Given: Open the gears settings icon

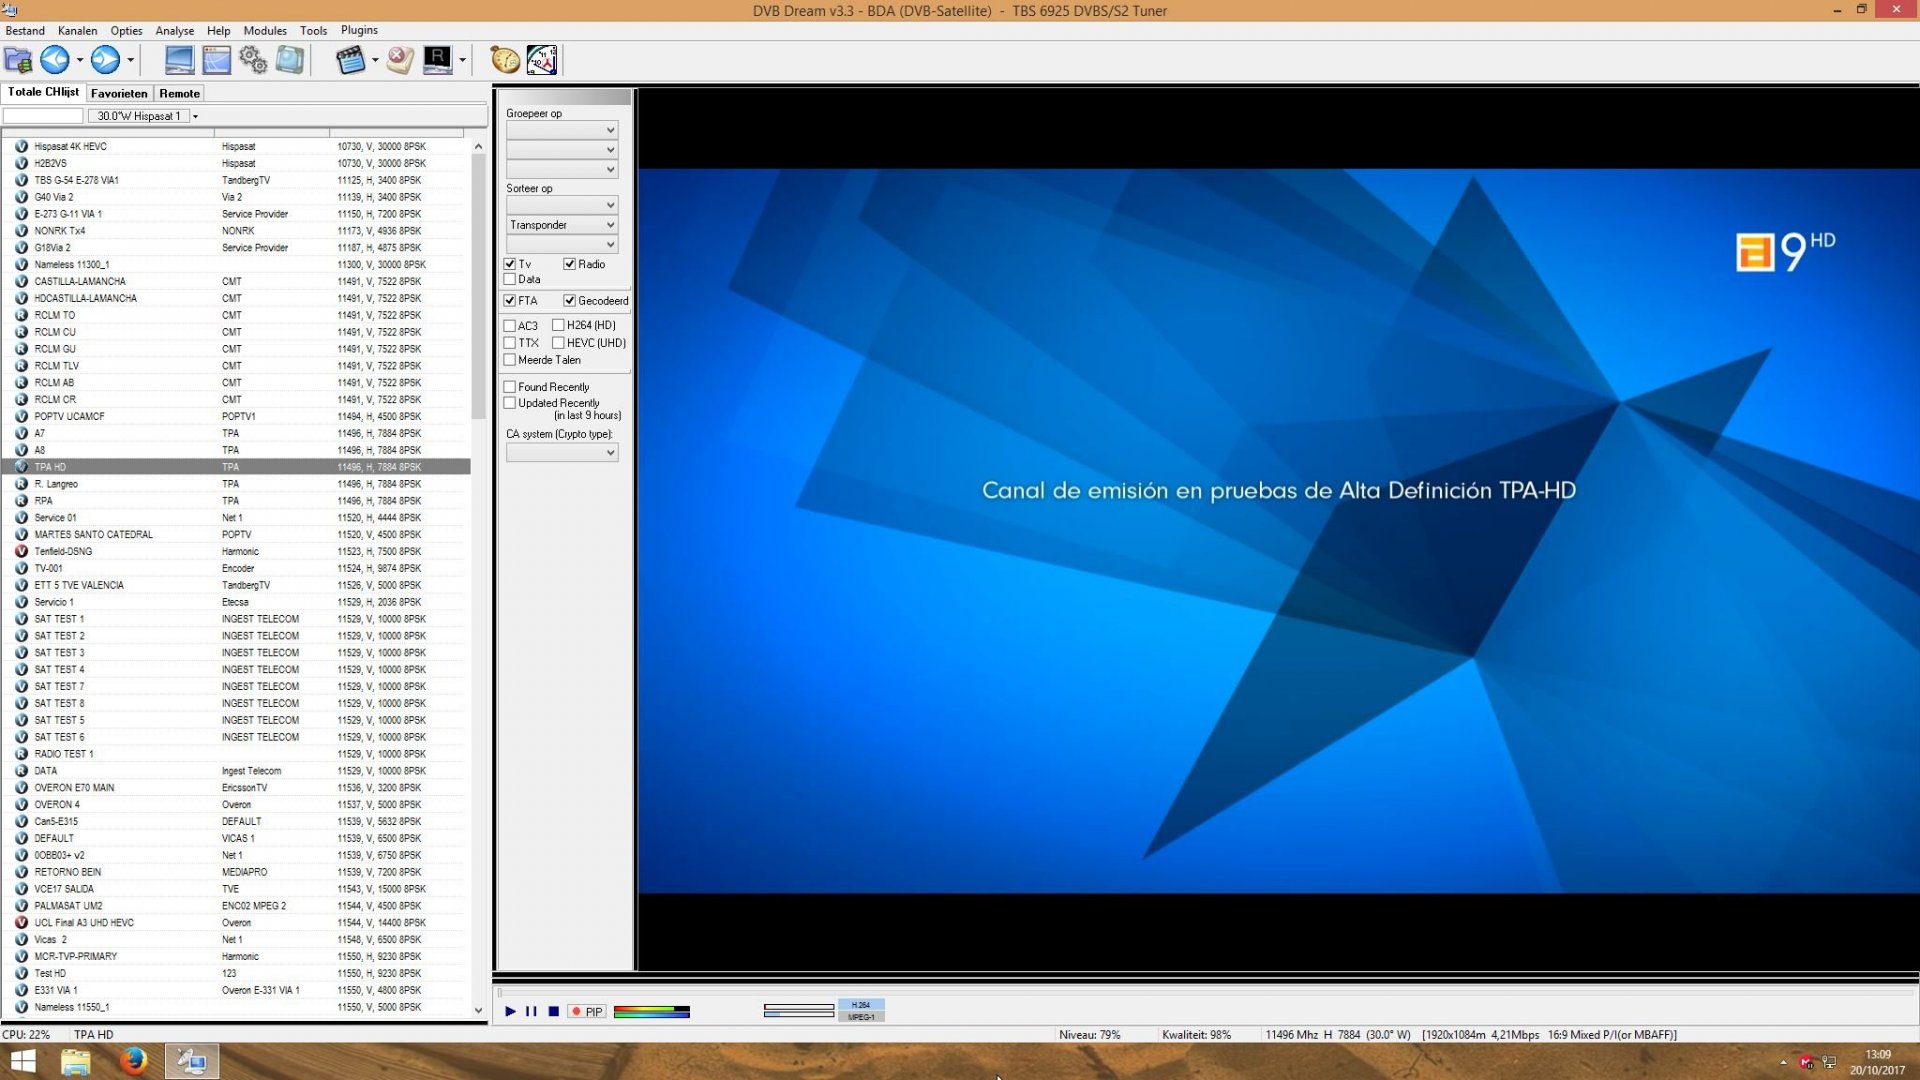Looking at the screenshot, I should click(253, 60).
